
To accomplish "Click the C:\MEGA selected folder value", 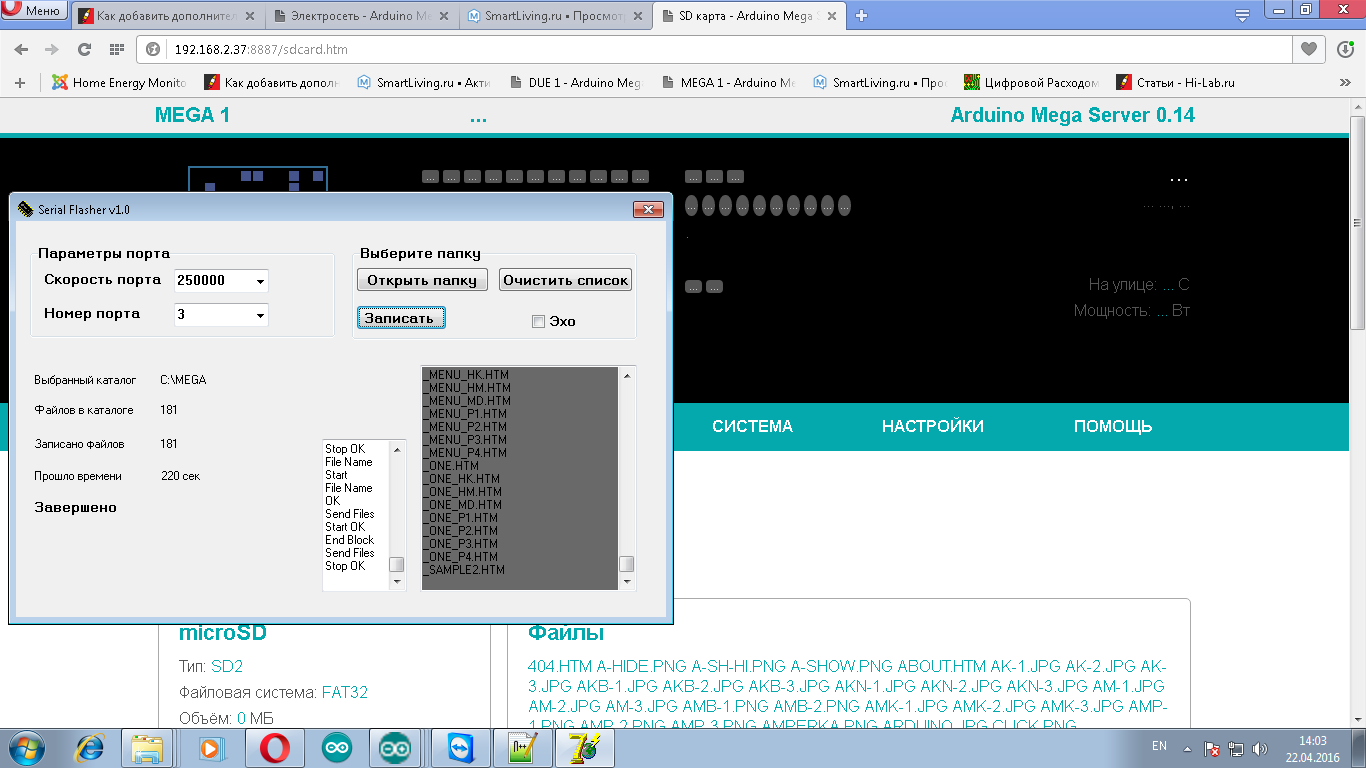I will click(x=183, y=380).
